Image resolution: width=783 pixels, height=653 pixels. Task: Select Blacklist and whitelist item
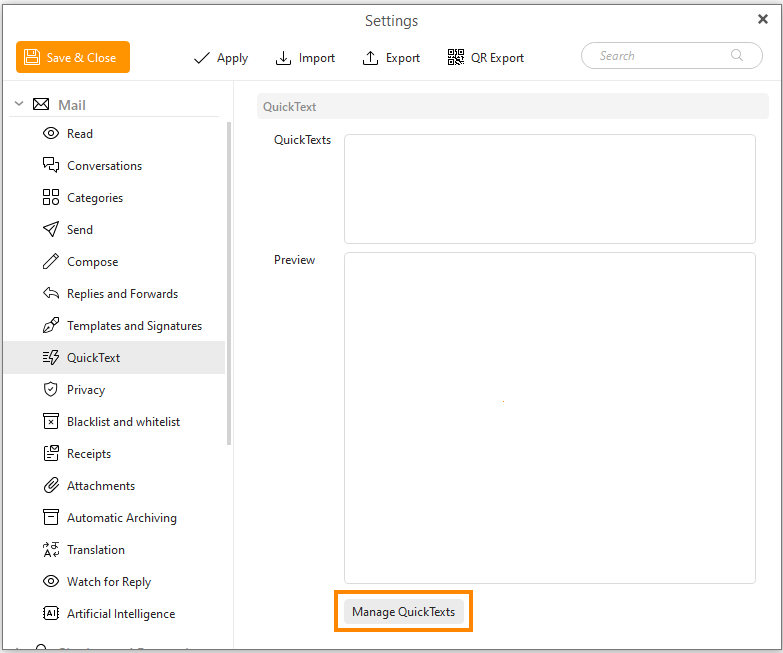(123, 422)
